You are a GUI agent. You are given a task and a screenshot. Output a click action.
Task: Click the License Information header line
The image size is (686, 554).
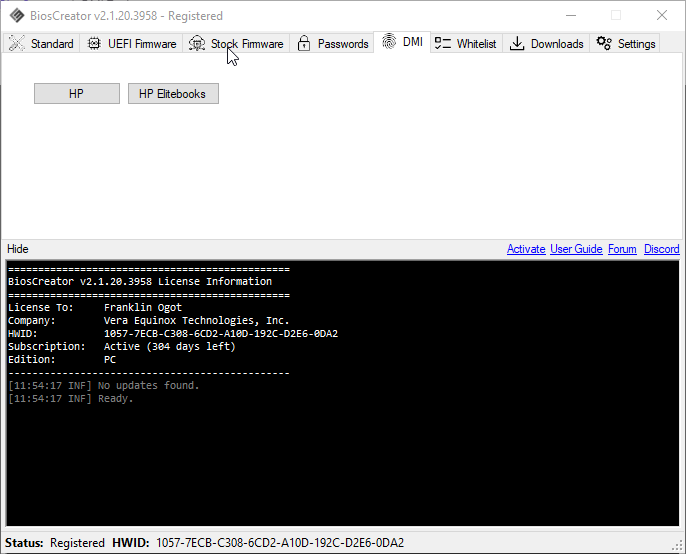click(140, 281)
